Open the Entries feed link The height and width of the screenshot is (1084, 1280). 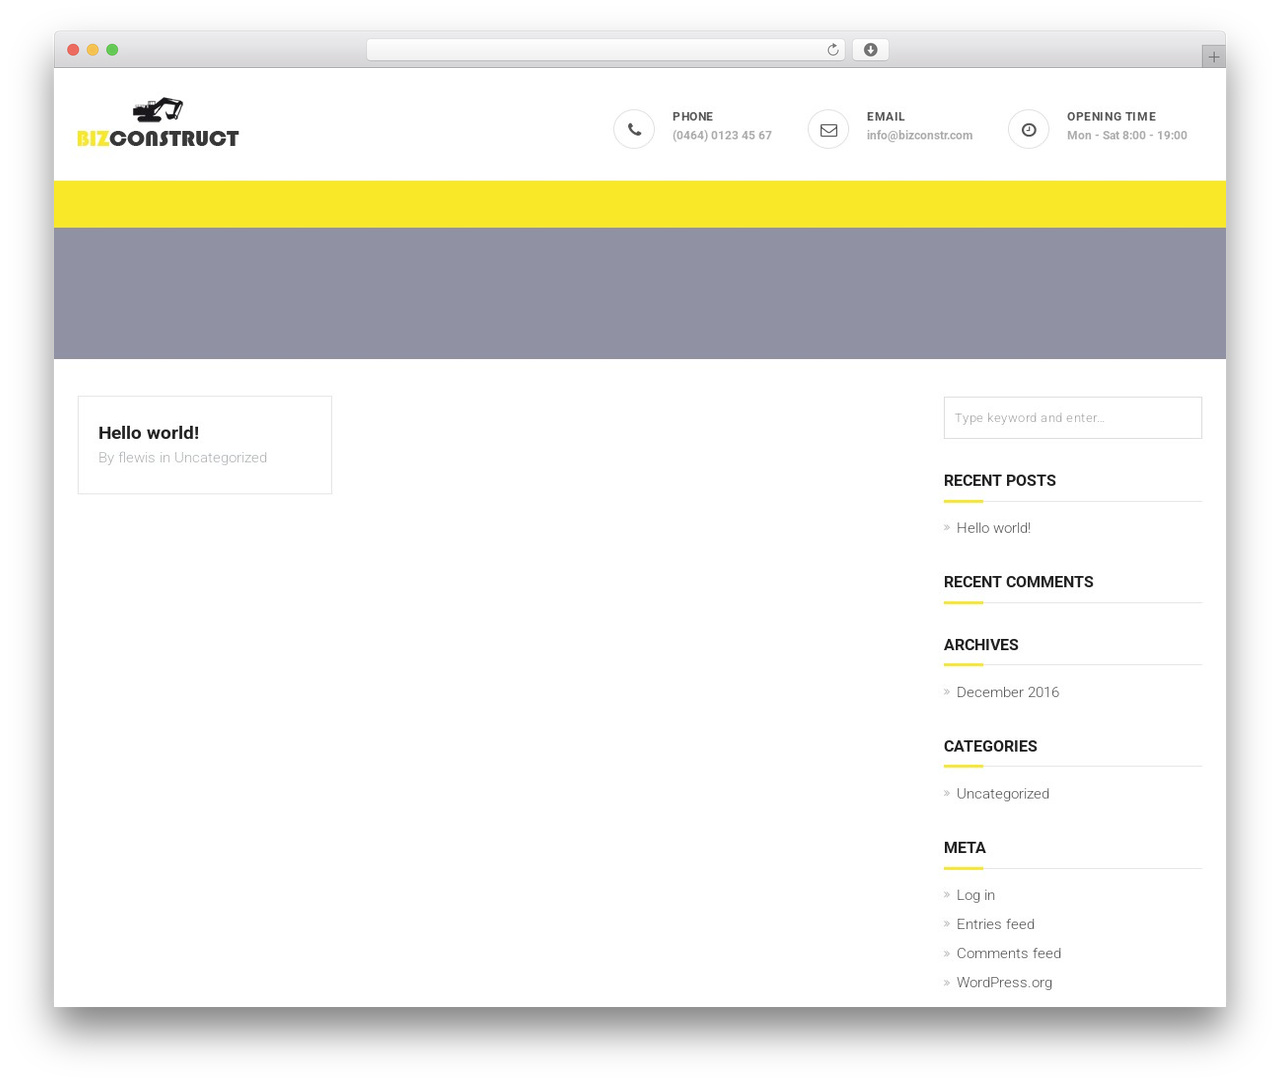tap(995, 924)
